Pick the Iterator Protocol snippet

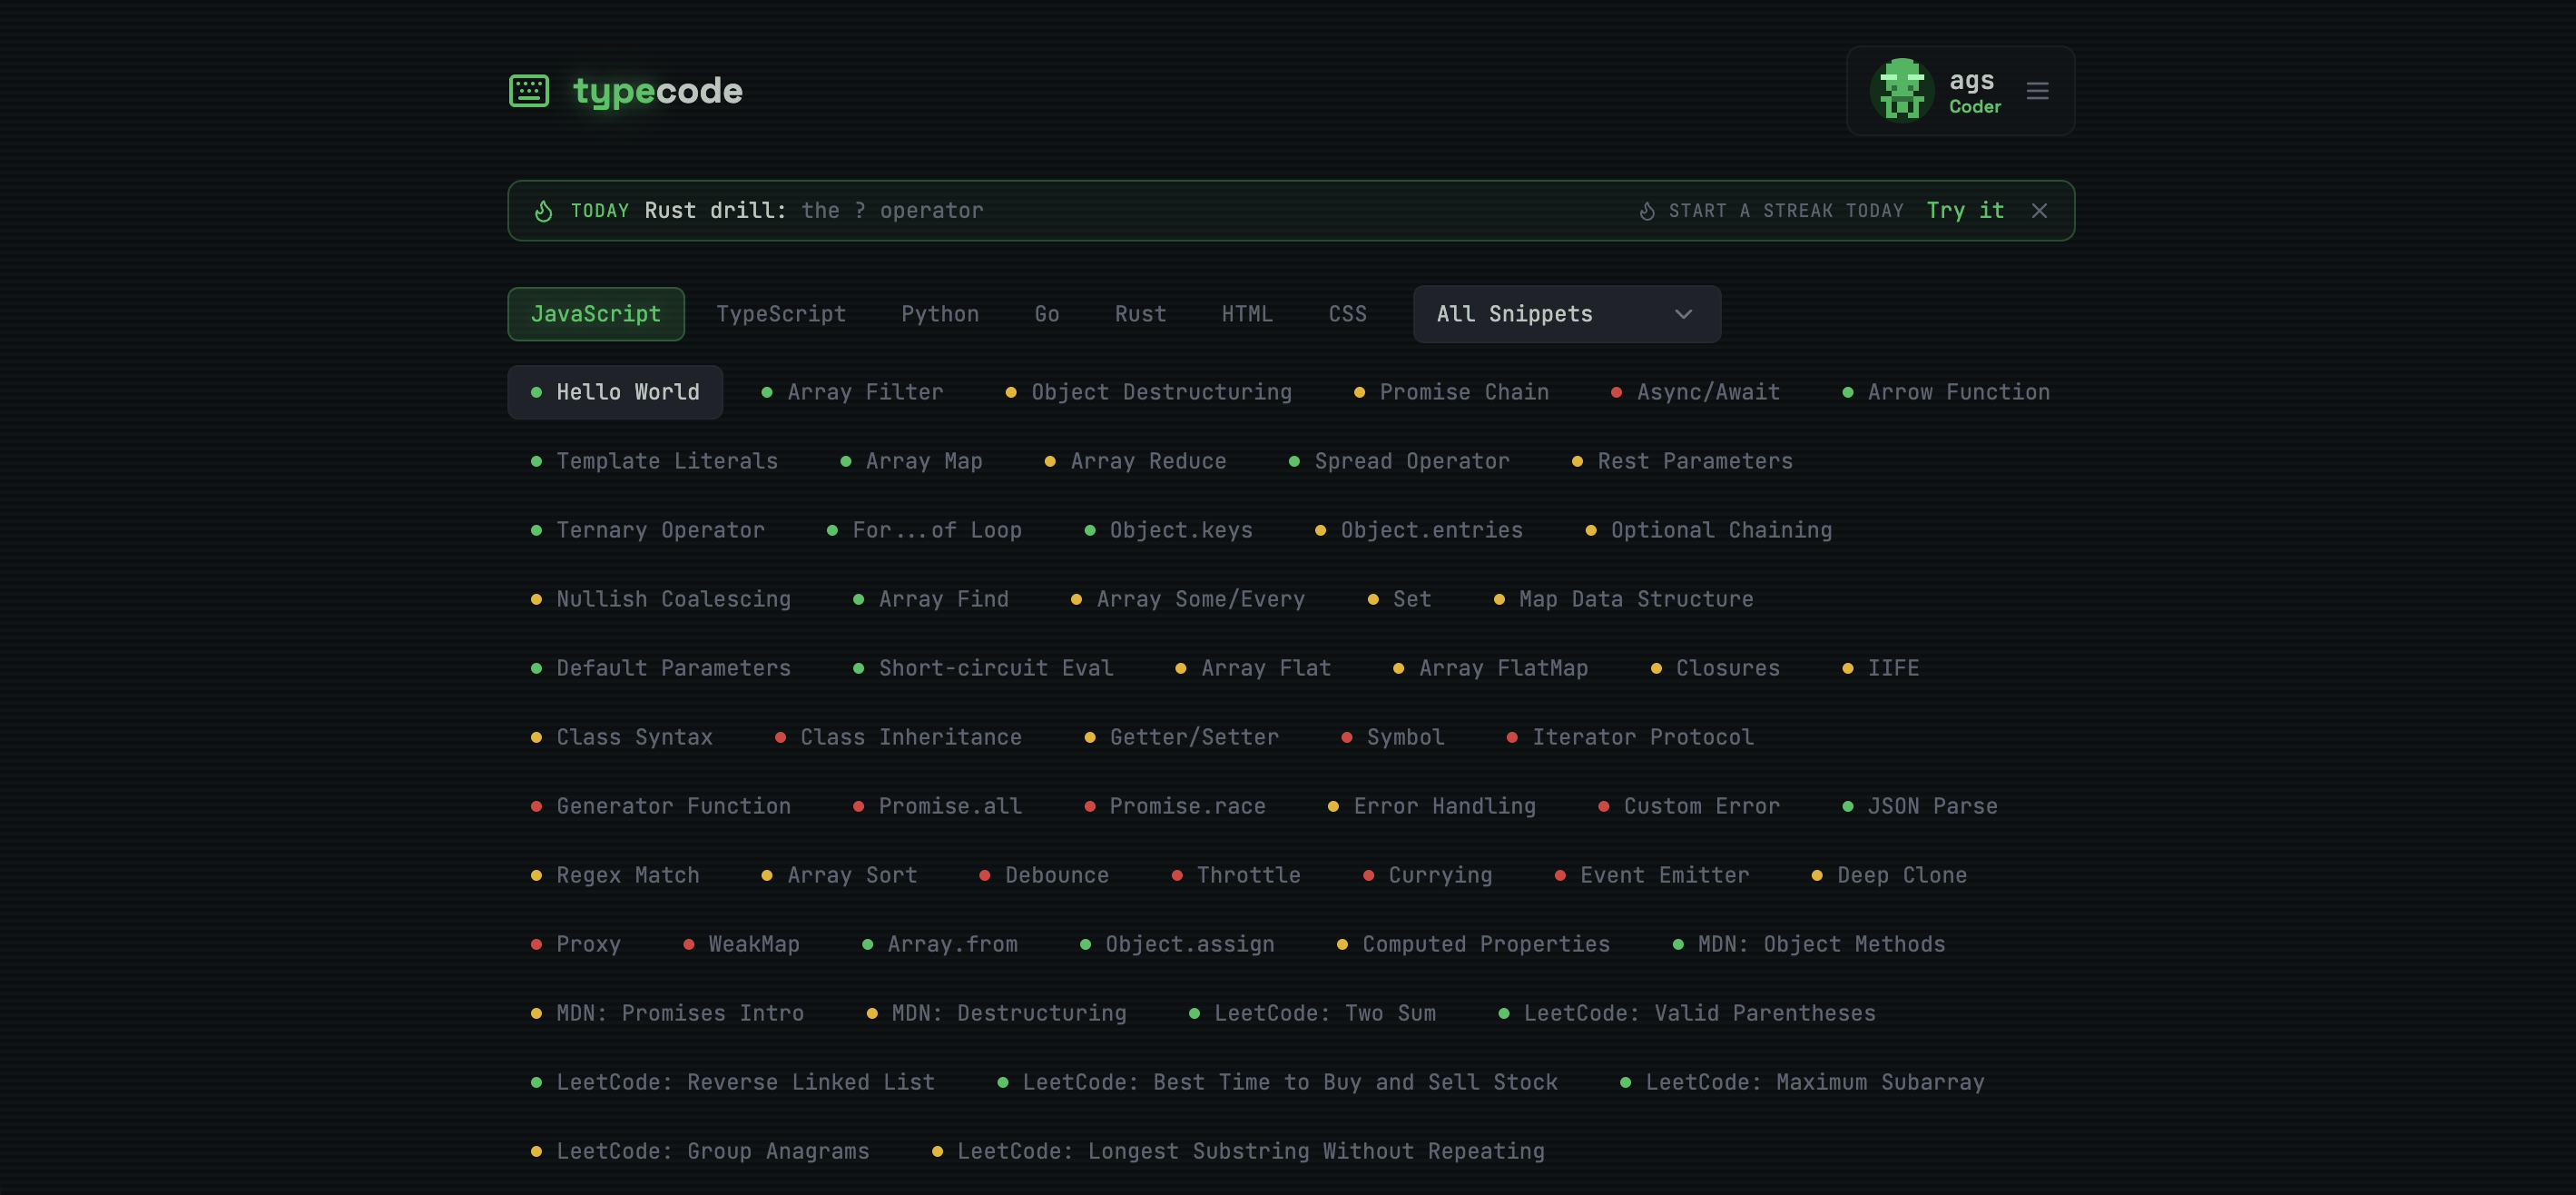1631,737
